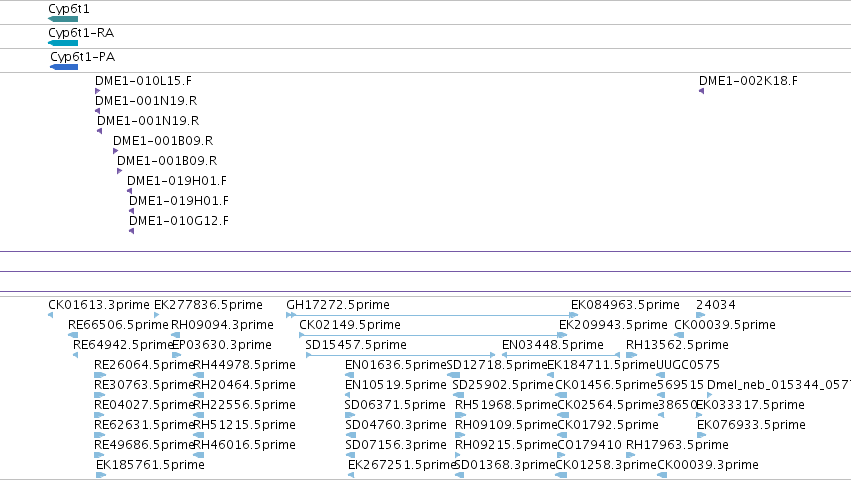The width and height of the screenshot is (851, 480).
Task: Select the RE49686.5prime label
Action: (x=144, y=446)
